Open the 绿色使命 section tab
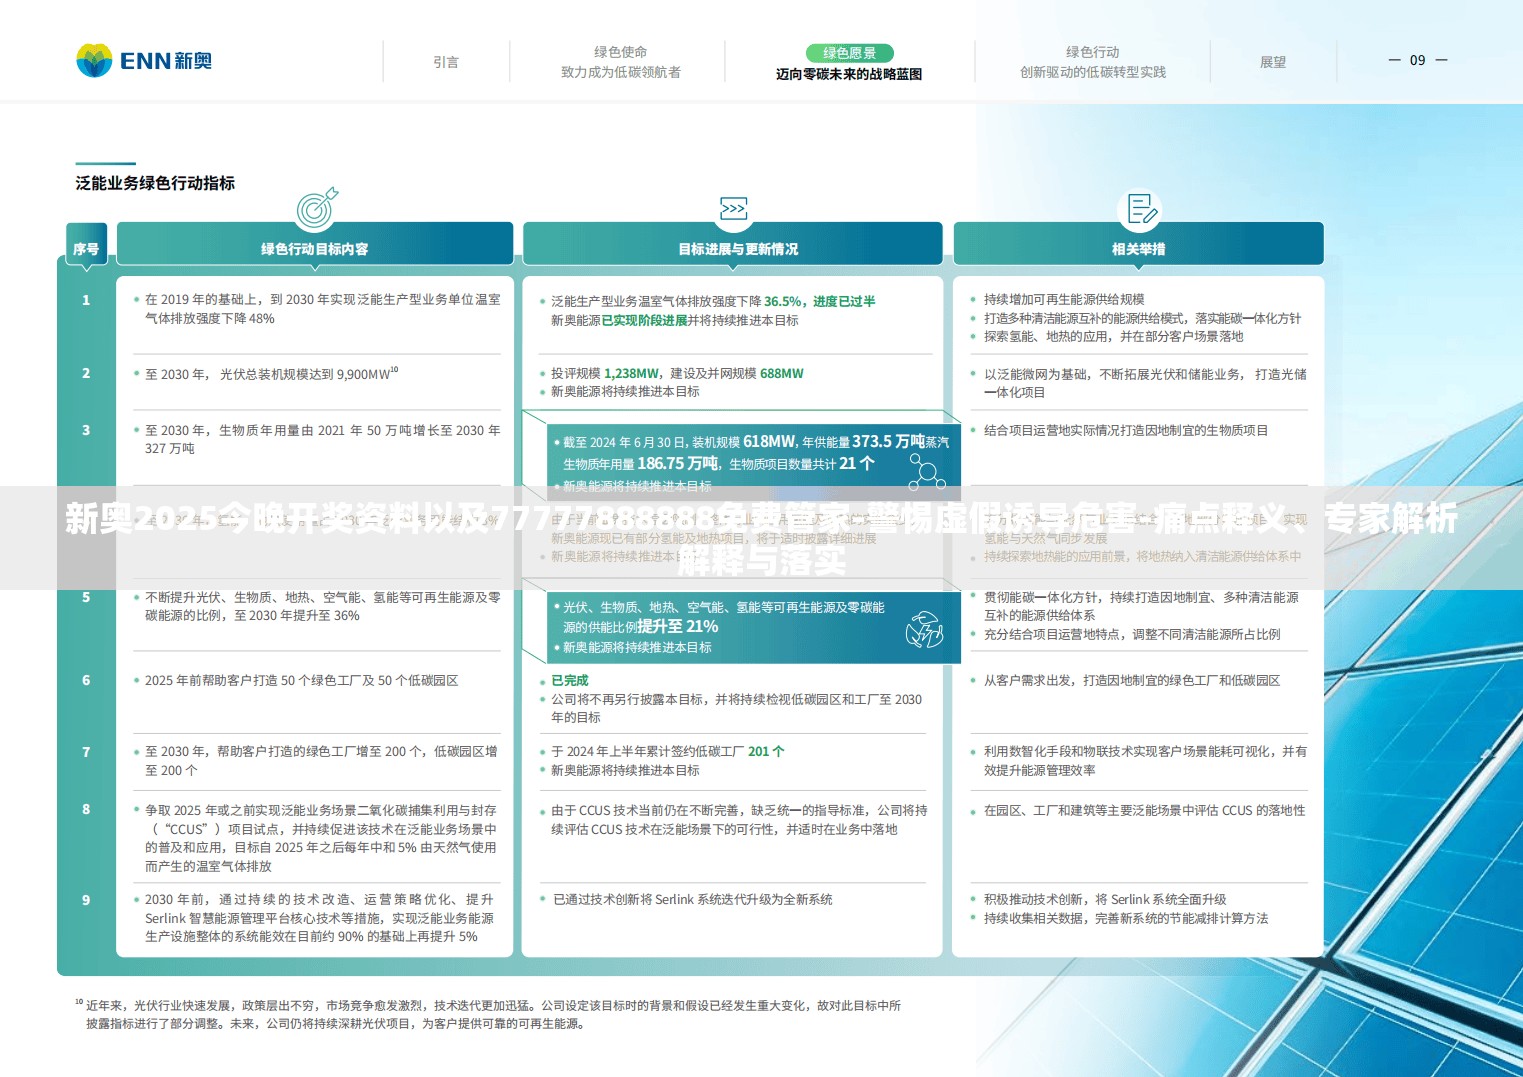 coord(620,52)
